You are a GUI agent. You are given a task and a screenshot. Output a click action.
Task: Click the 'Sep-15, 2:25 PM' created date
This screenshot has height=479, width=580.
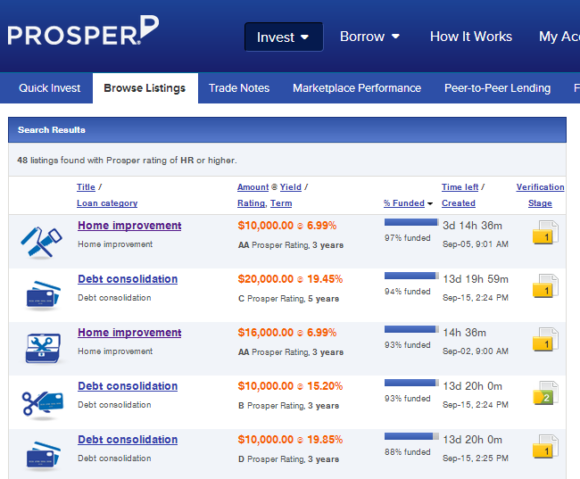(x=475, y=458)
